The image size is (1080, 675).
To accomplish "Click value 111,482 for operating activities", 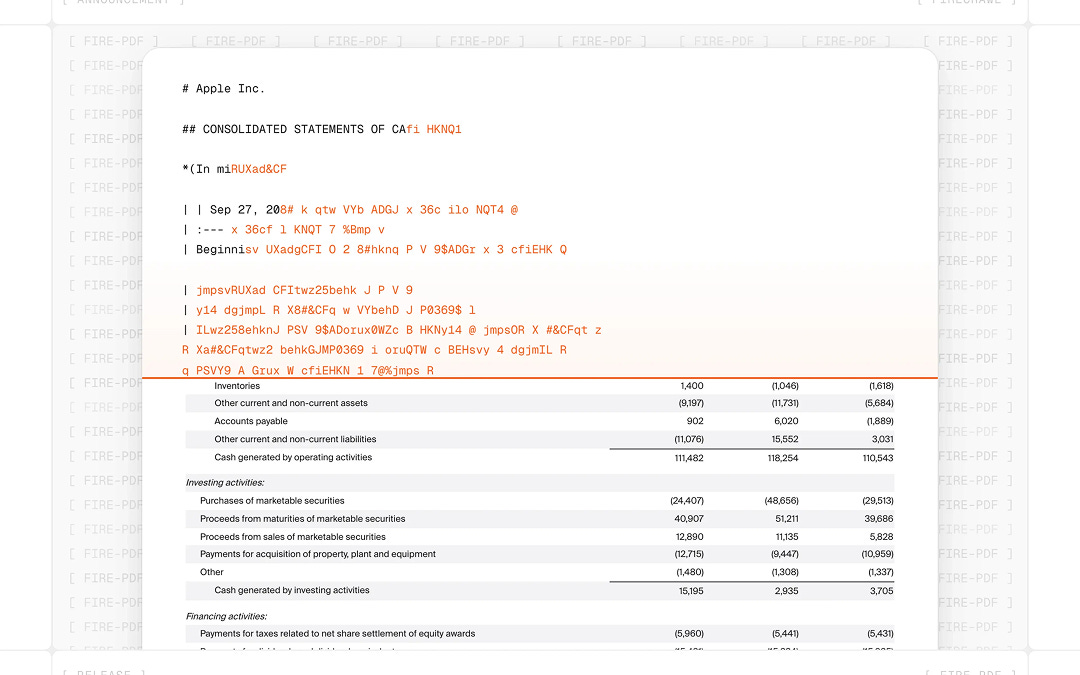I will pos(689,458).
